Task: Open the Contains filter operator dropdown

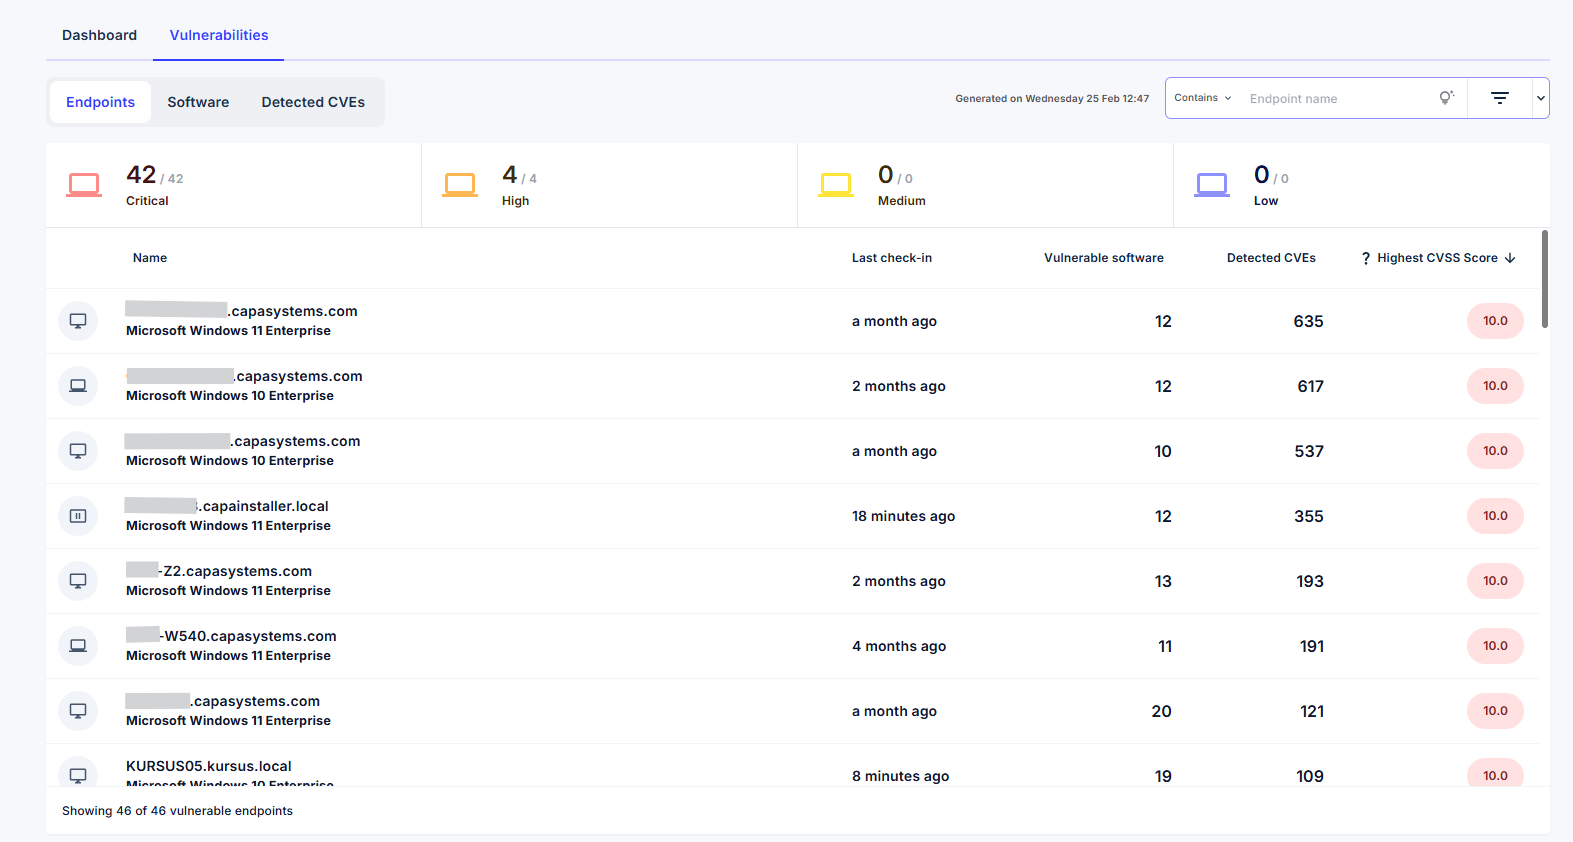Action: click(x=1203, y=98)
